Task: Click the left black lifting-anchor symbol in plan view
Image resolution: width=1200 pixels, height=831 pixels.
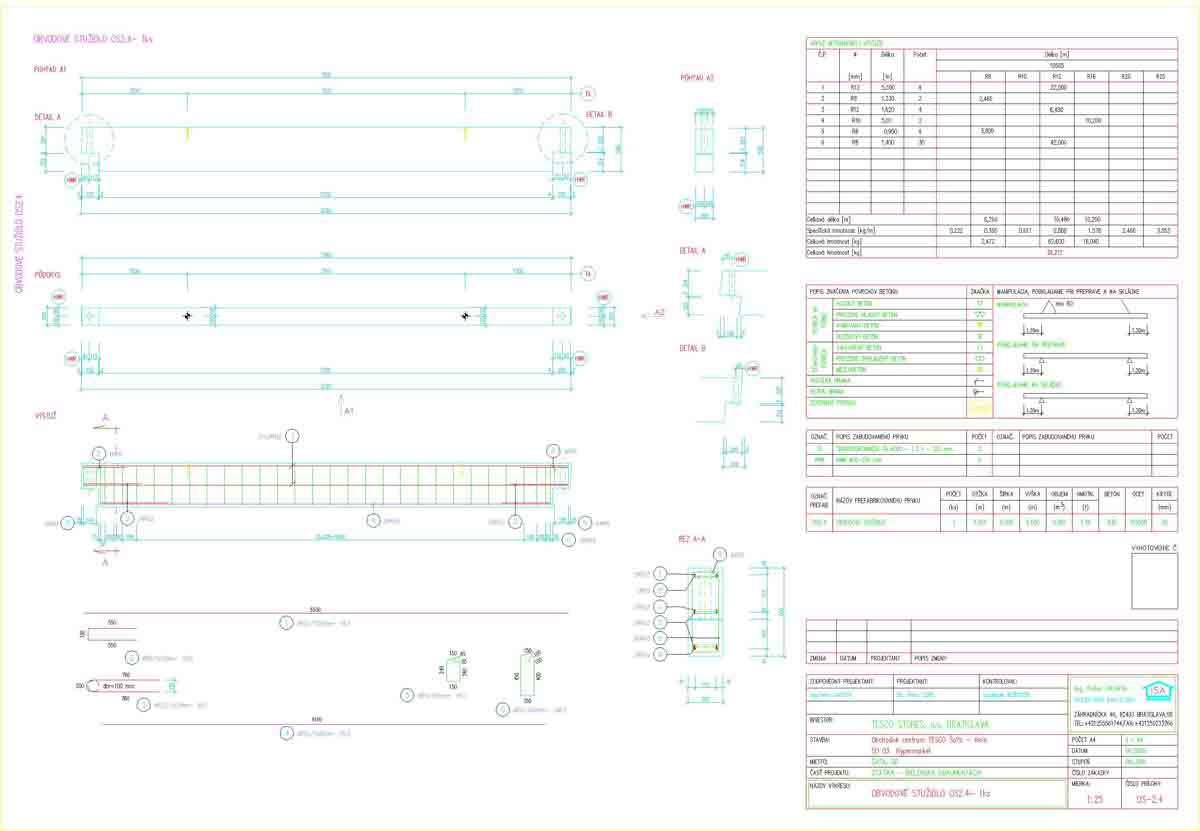Action: (185, 316)
